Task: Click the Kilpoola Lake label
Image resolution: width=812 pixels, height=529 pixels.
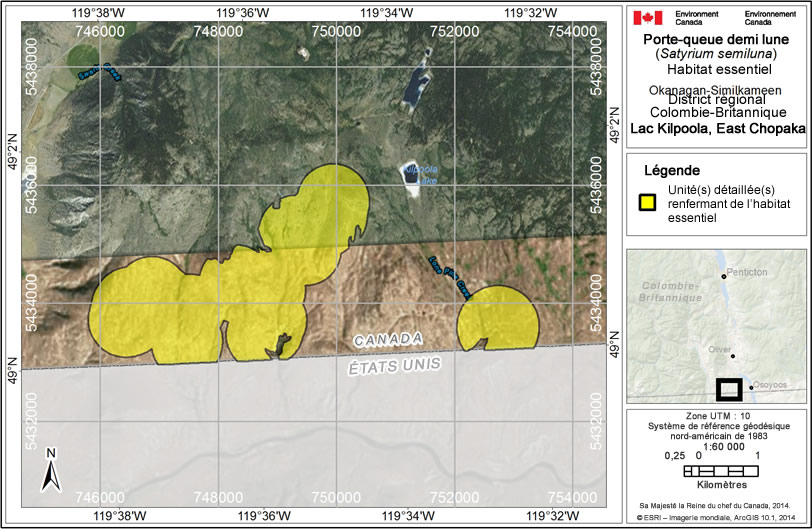Action: [x=422, y=174]
